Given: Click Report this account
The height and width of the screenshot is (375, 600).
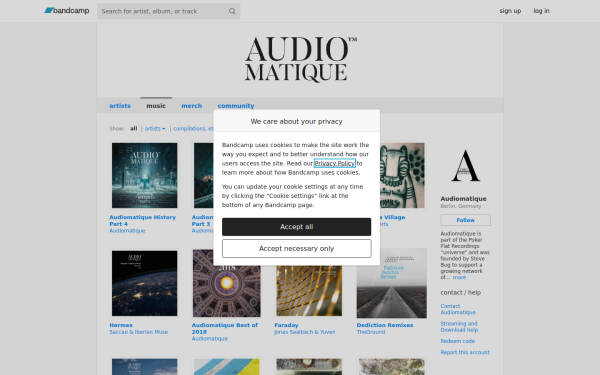Looking at the screenshot, I should pos(465,352).
